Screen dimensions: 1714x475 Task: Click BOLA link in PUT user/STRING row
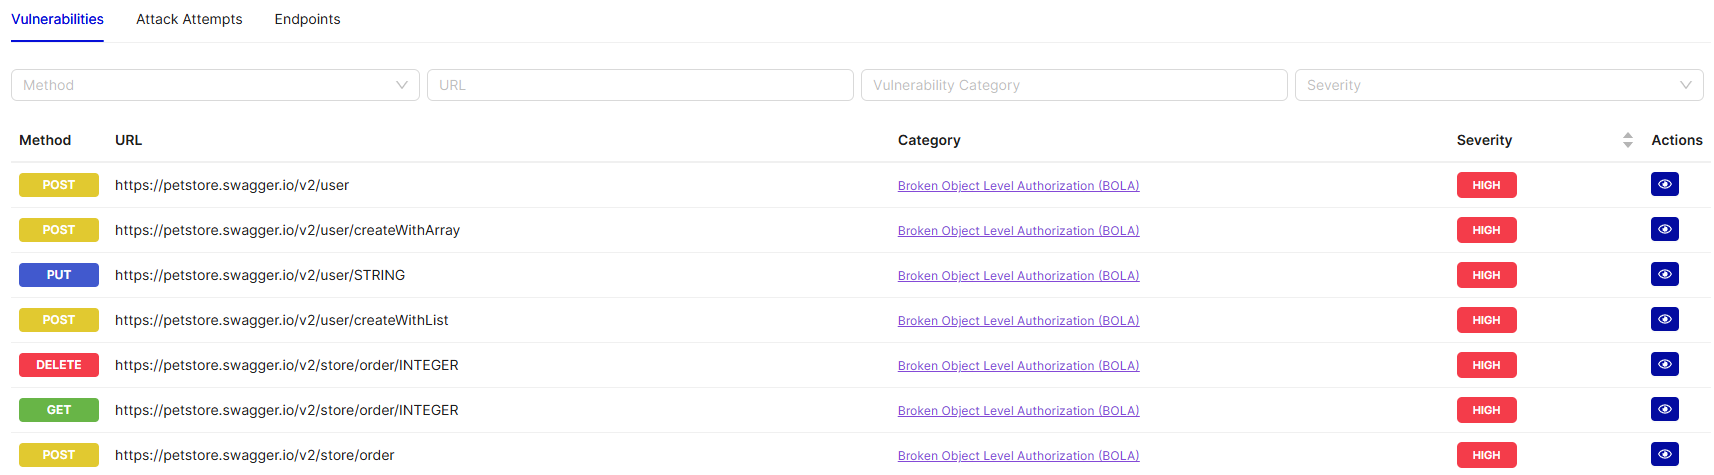coord(1018,276)
